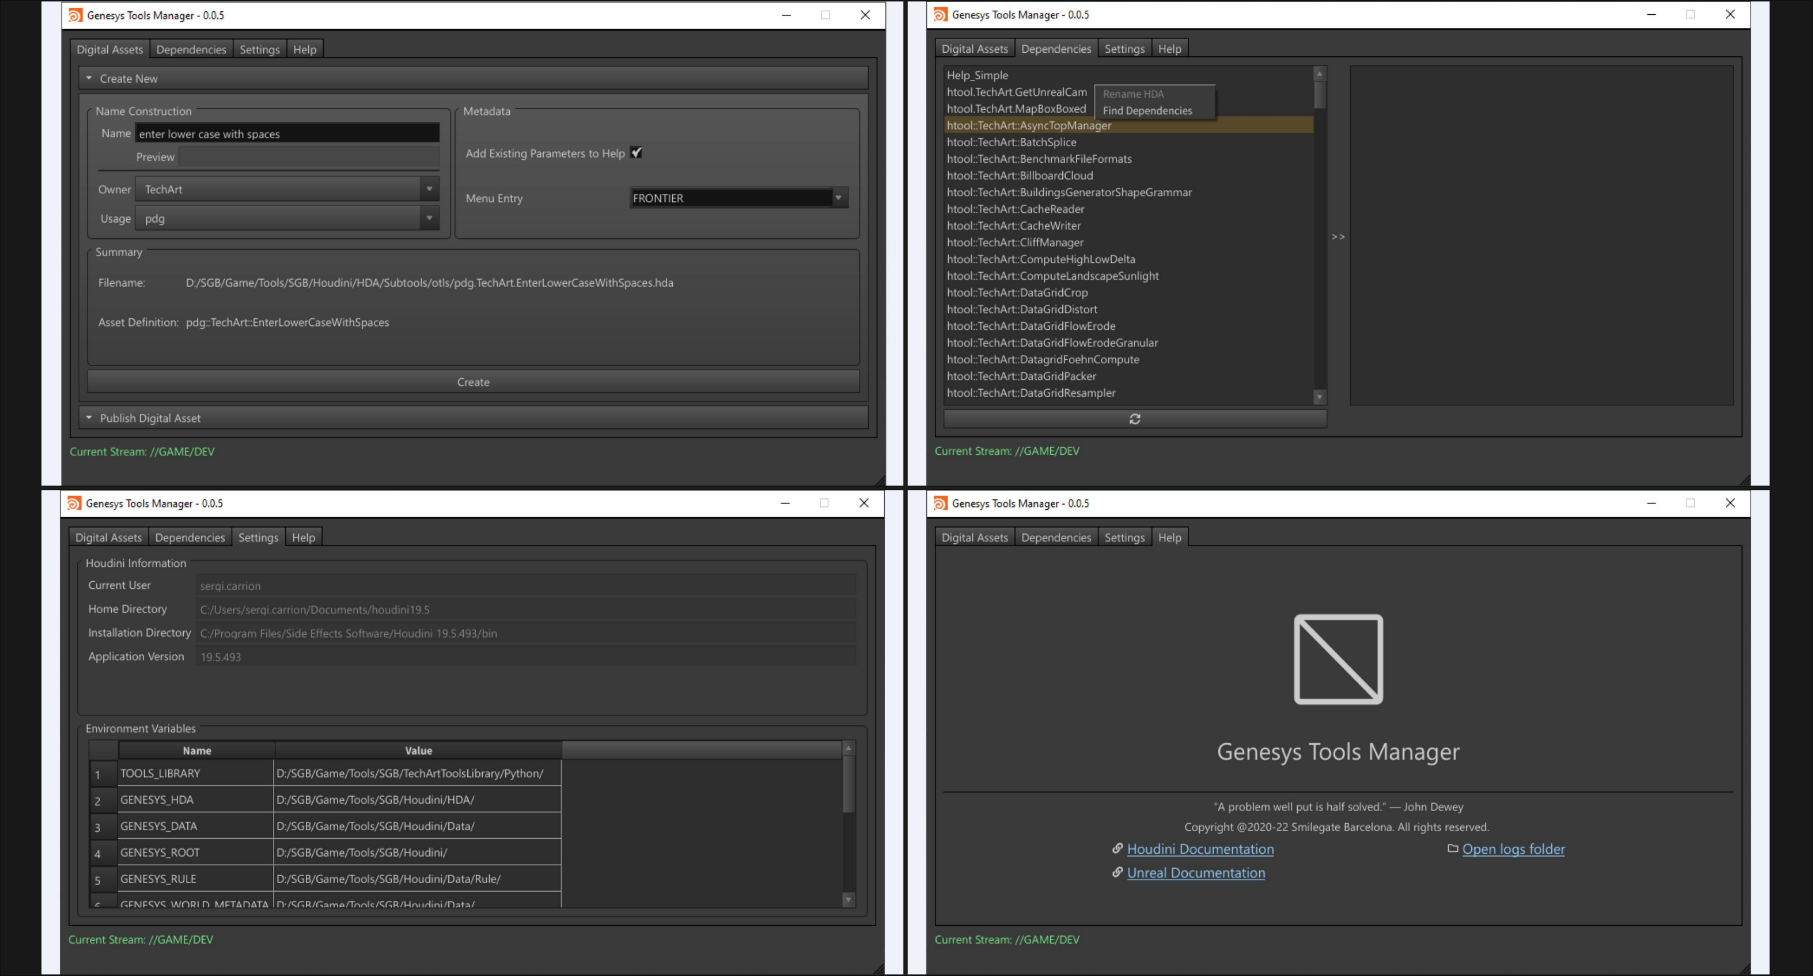
Task: Open the Menu Entry dropdown showing FRONTIER
Action: (739, 198)
